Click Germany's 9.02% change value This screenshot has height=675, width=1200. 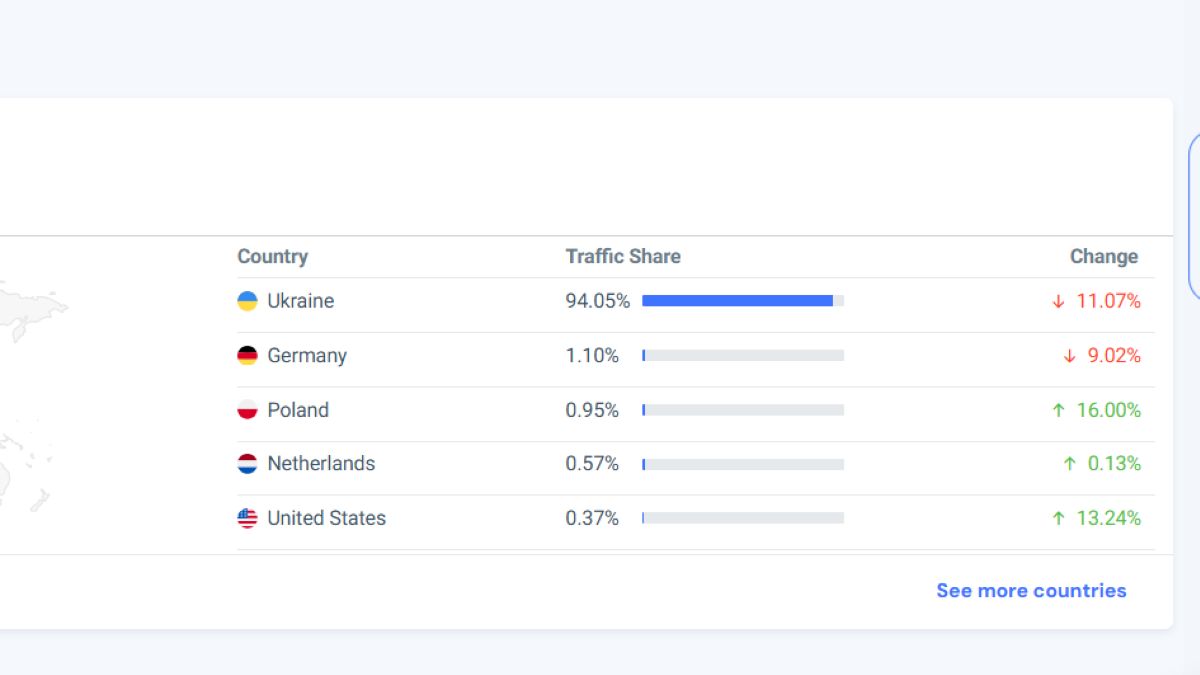tap(1114, 355)
